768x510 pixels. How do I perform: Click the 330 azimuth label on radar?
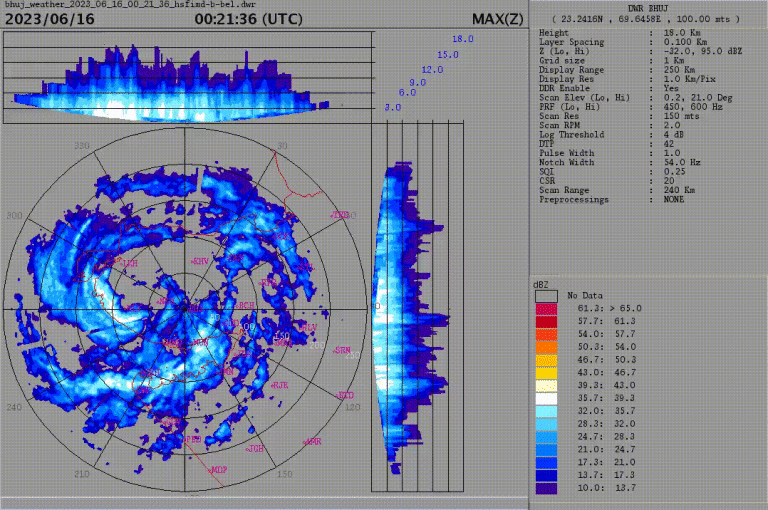(x=82, y=146)
